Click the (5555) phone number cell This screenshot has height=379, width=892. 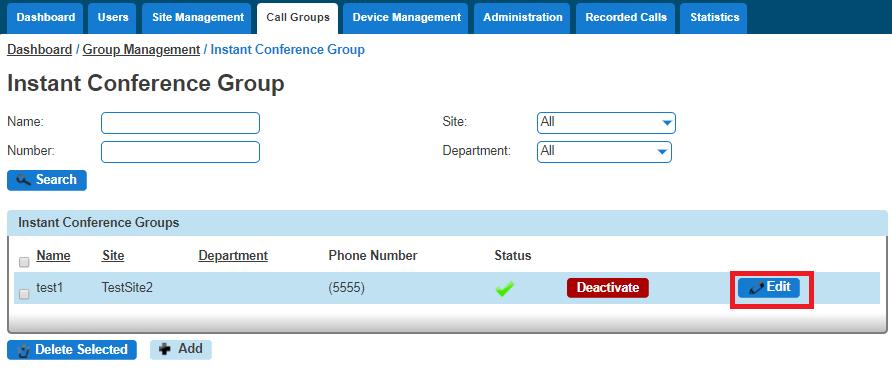coord(346,288)
